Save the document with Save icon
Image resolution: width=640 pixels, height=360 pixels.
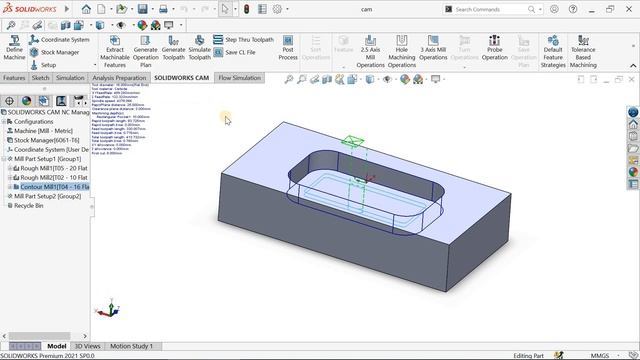click(x=142, y=9)
